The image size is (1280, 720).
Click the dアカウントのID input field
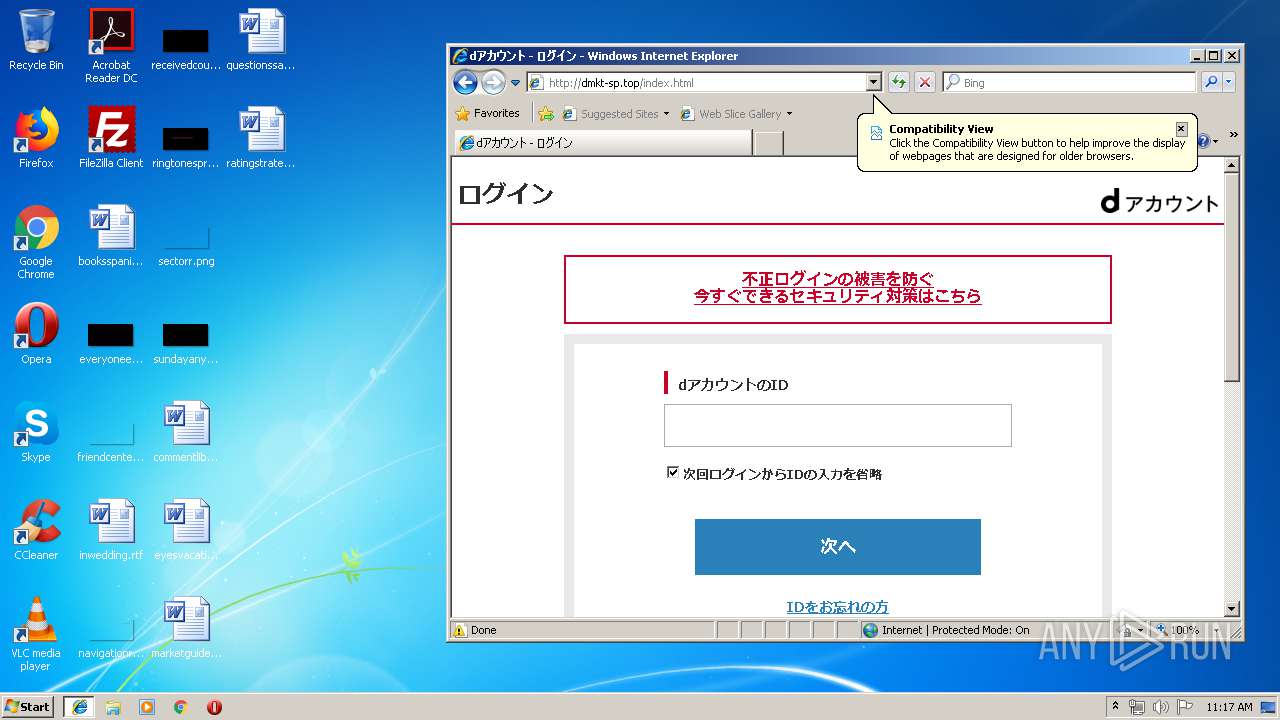(x=838, y=425)
